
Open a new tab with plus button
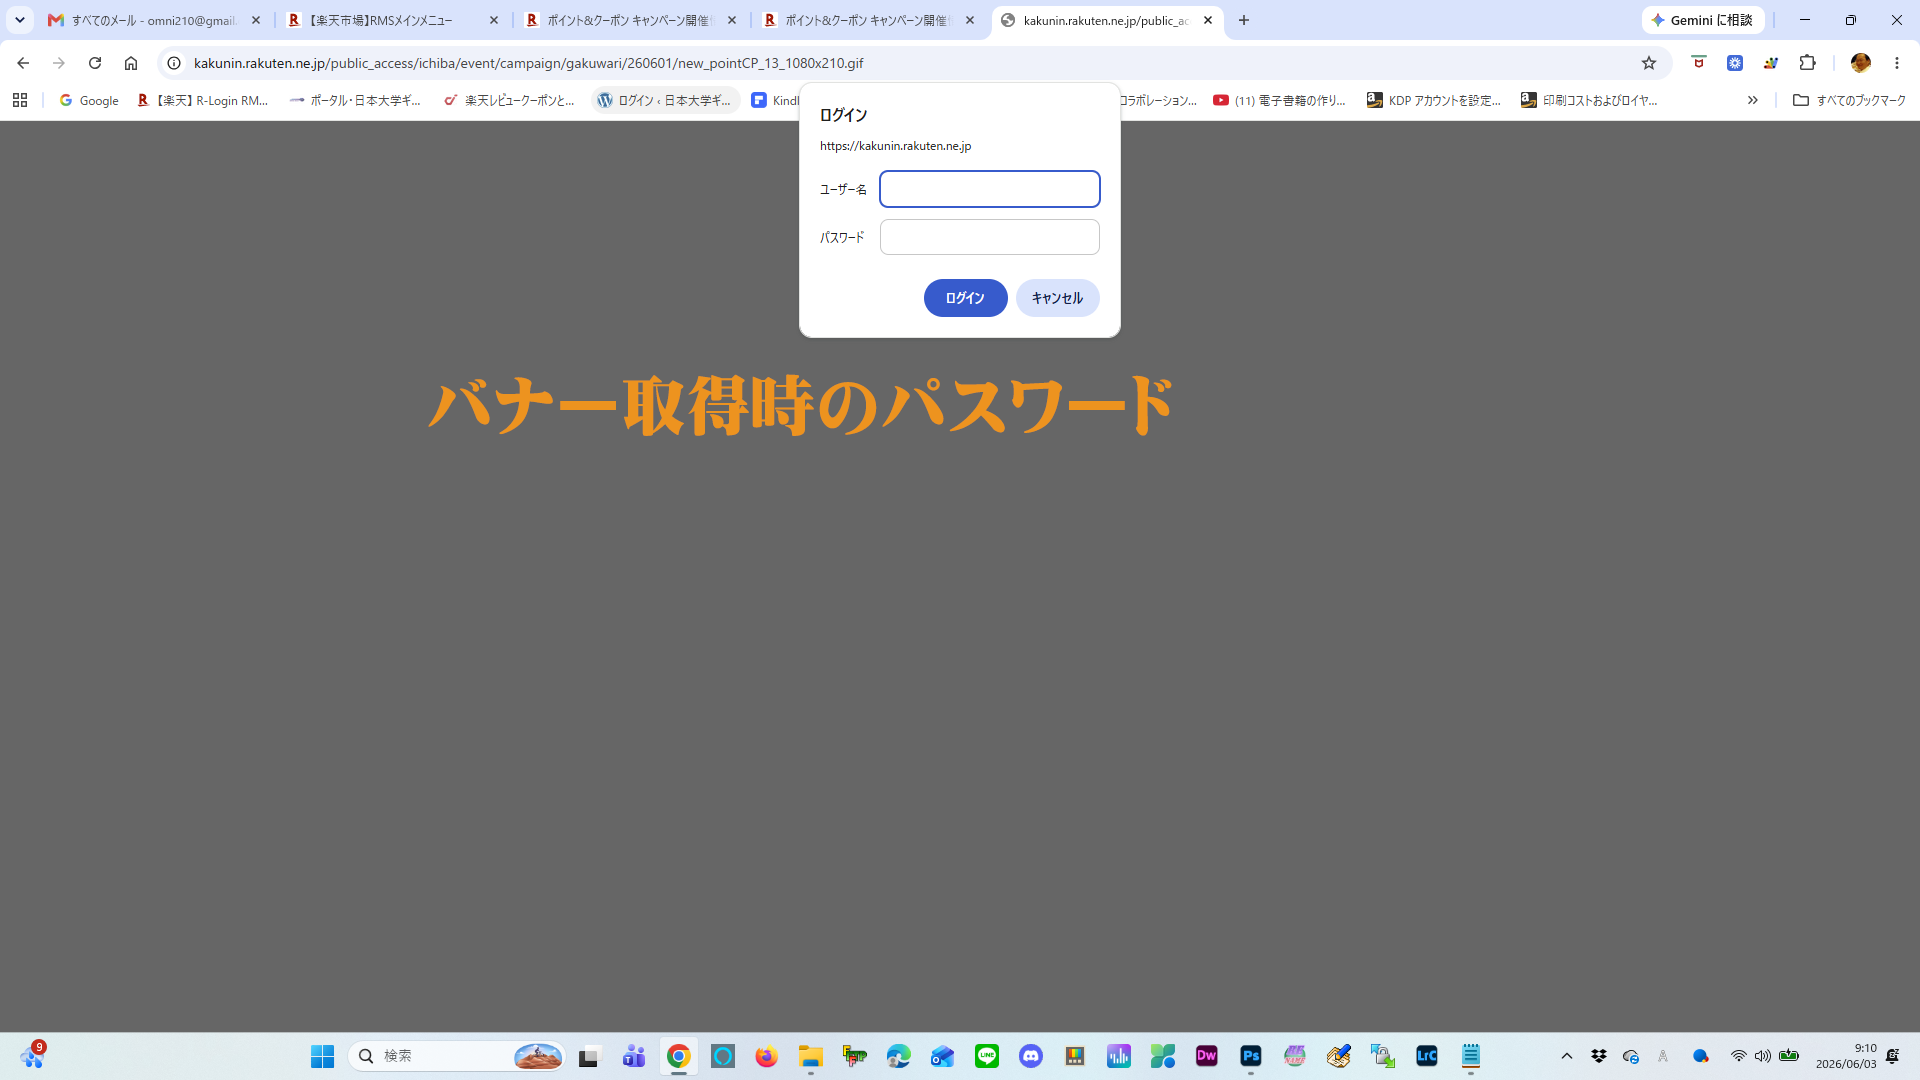tap(1244, 20)
